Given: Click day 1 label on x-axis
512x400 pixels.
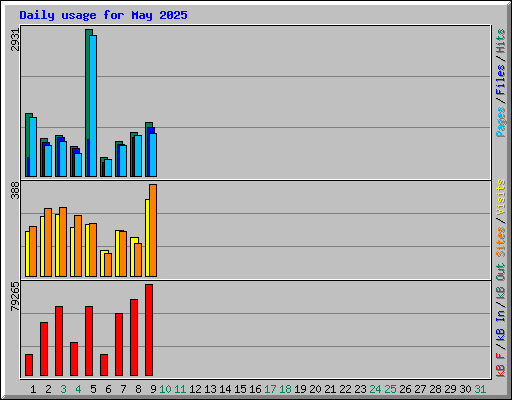Looking at the screenshot, I should click(33, 389).
